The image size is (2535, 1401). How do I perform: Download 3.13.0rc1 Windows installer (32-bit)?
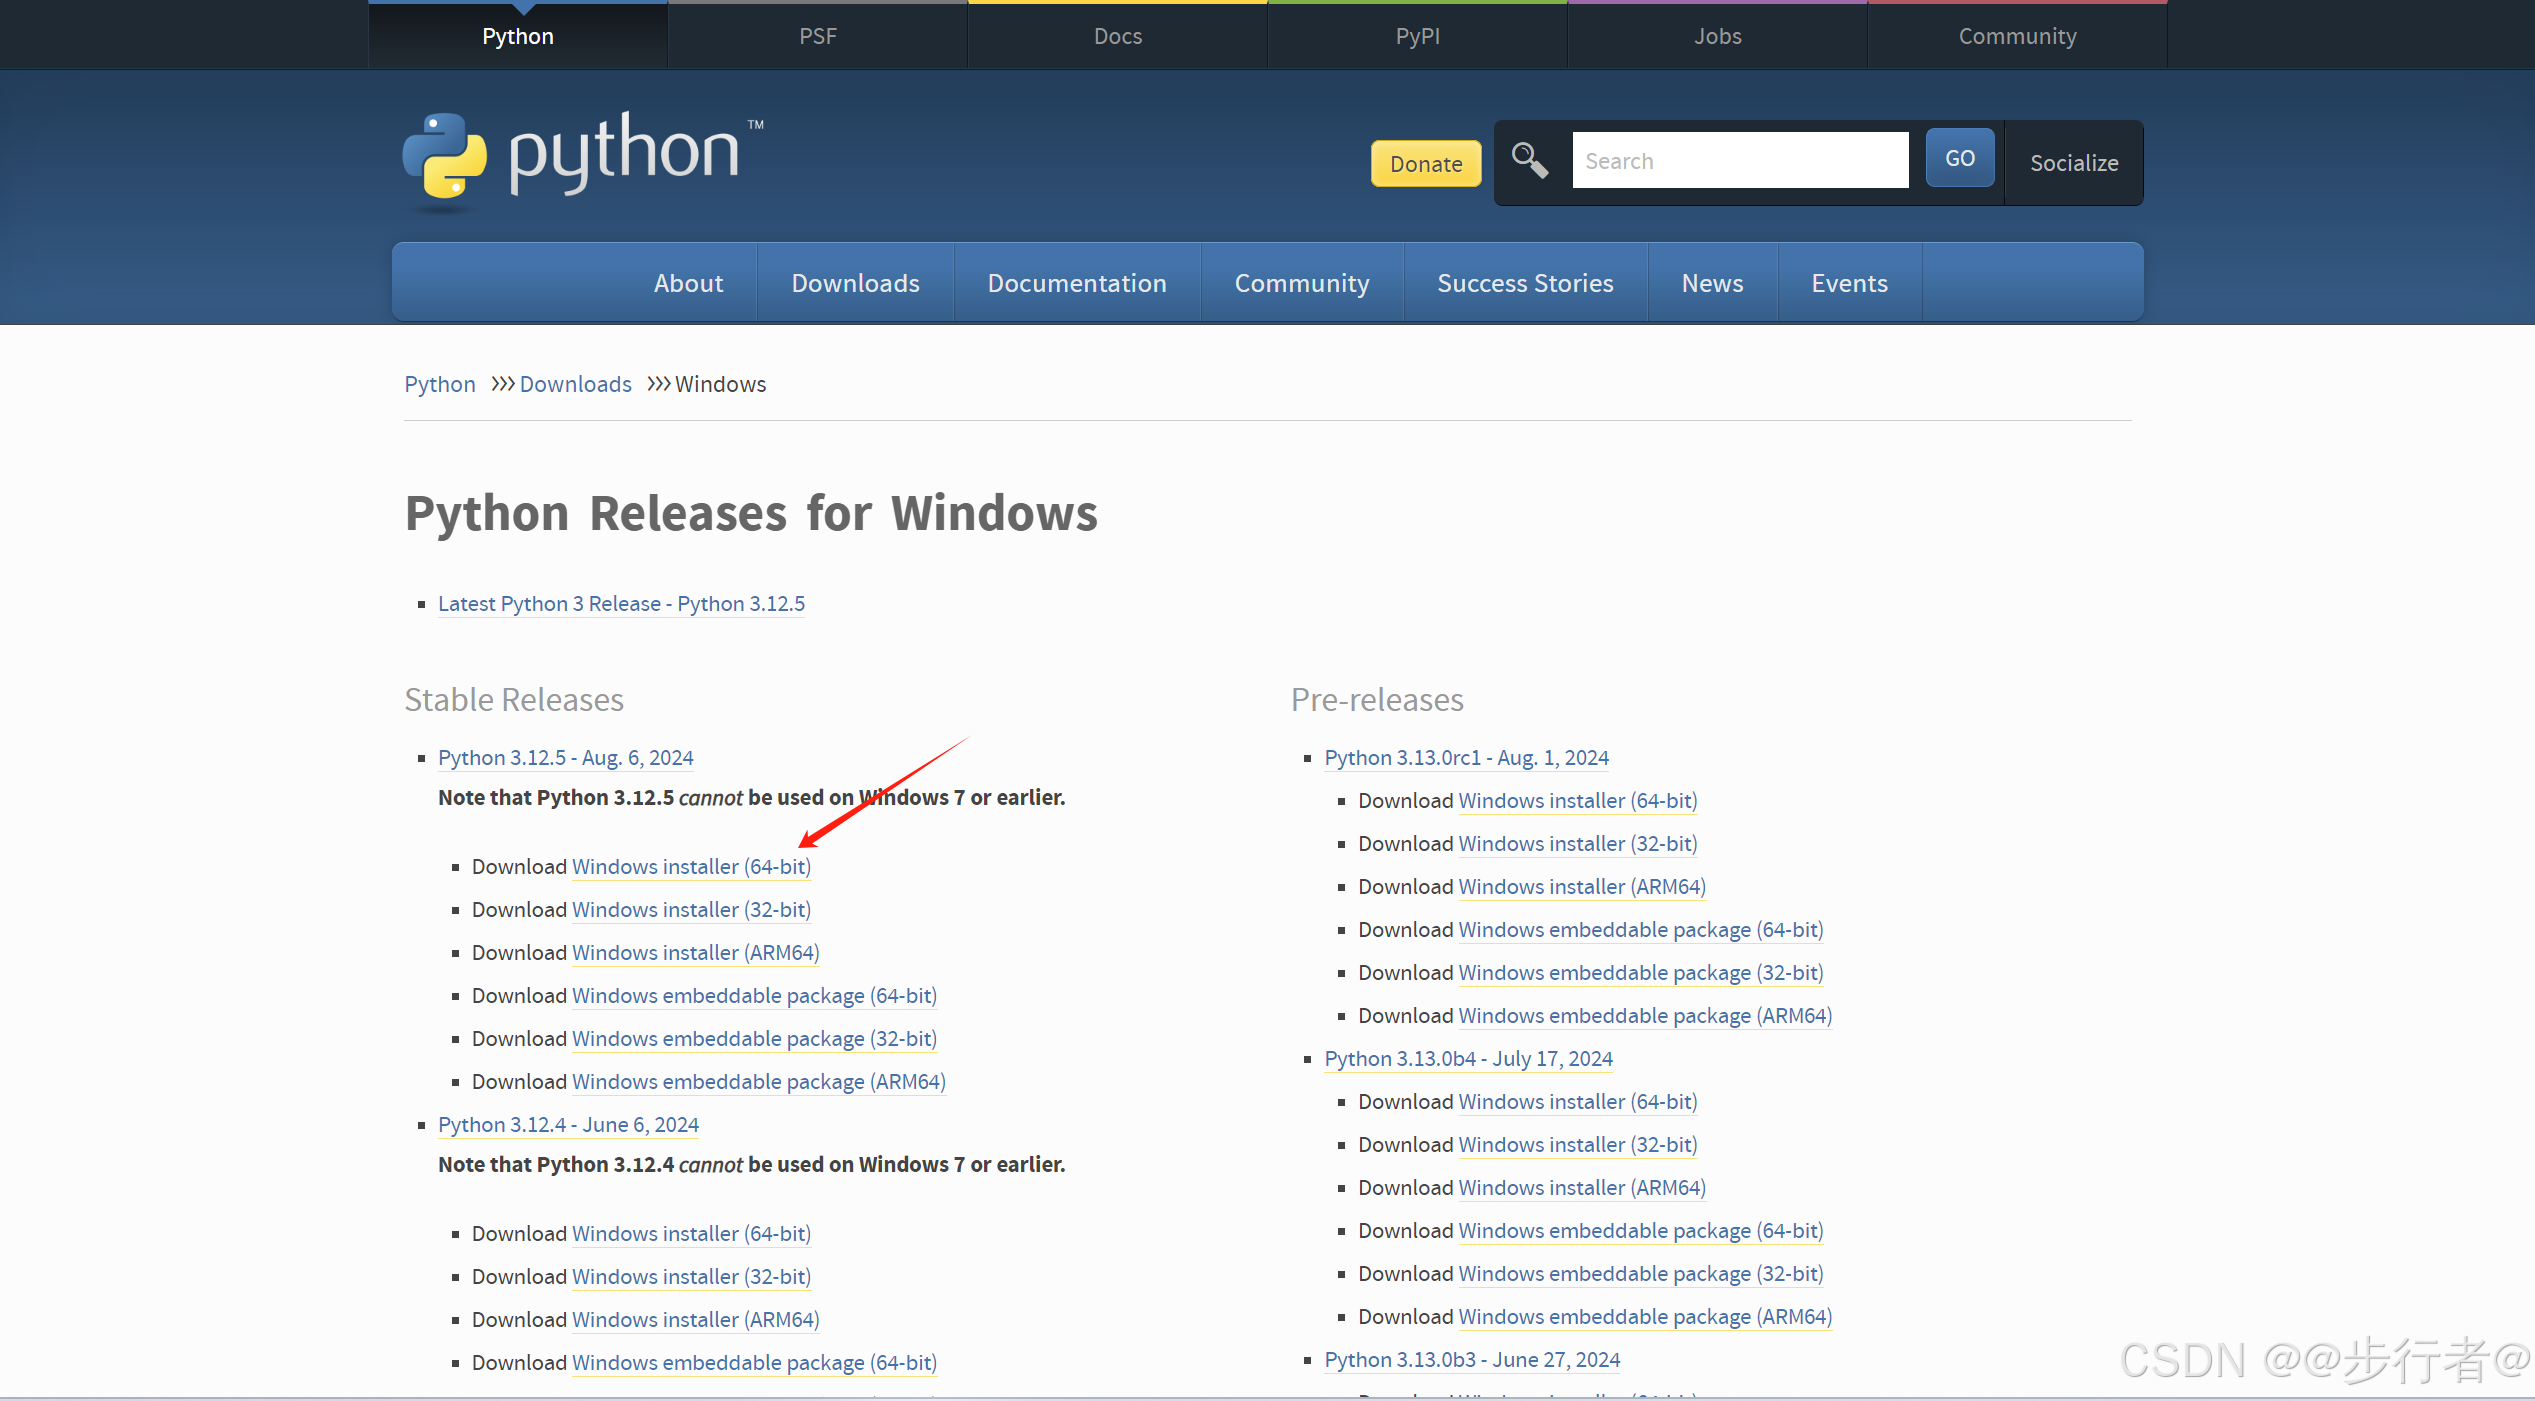(x=1578, y=844)
